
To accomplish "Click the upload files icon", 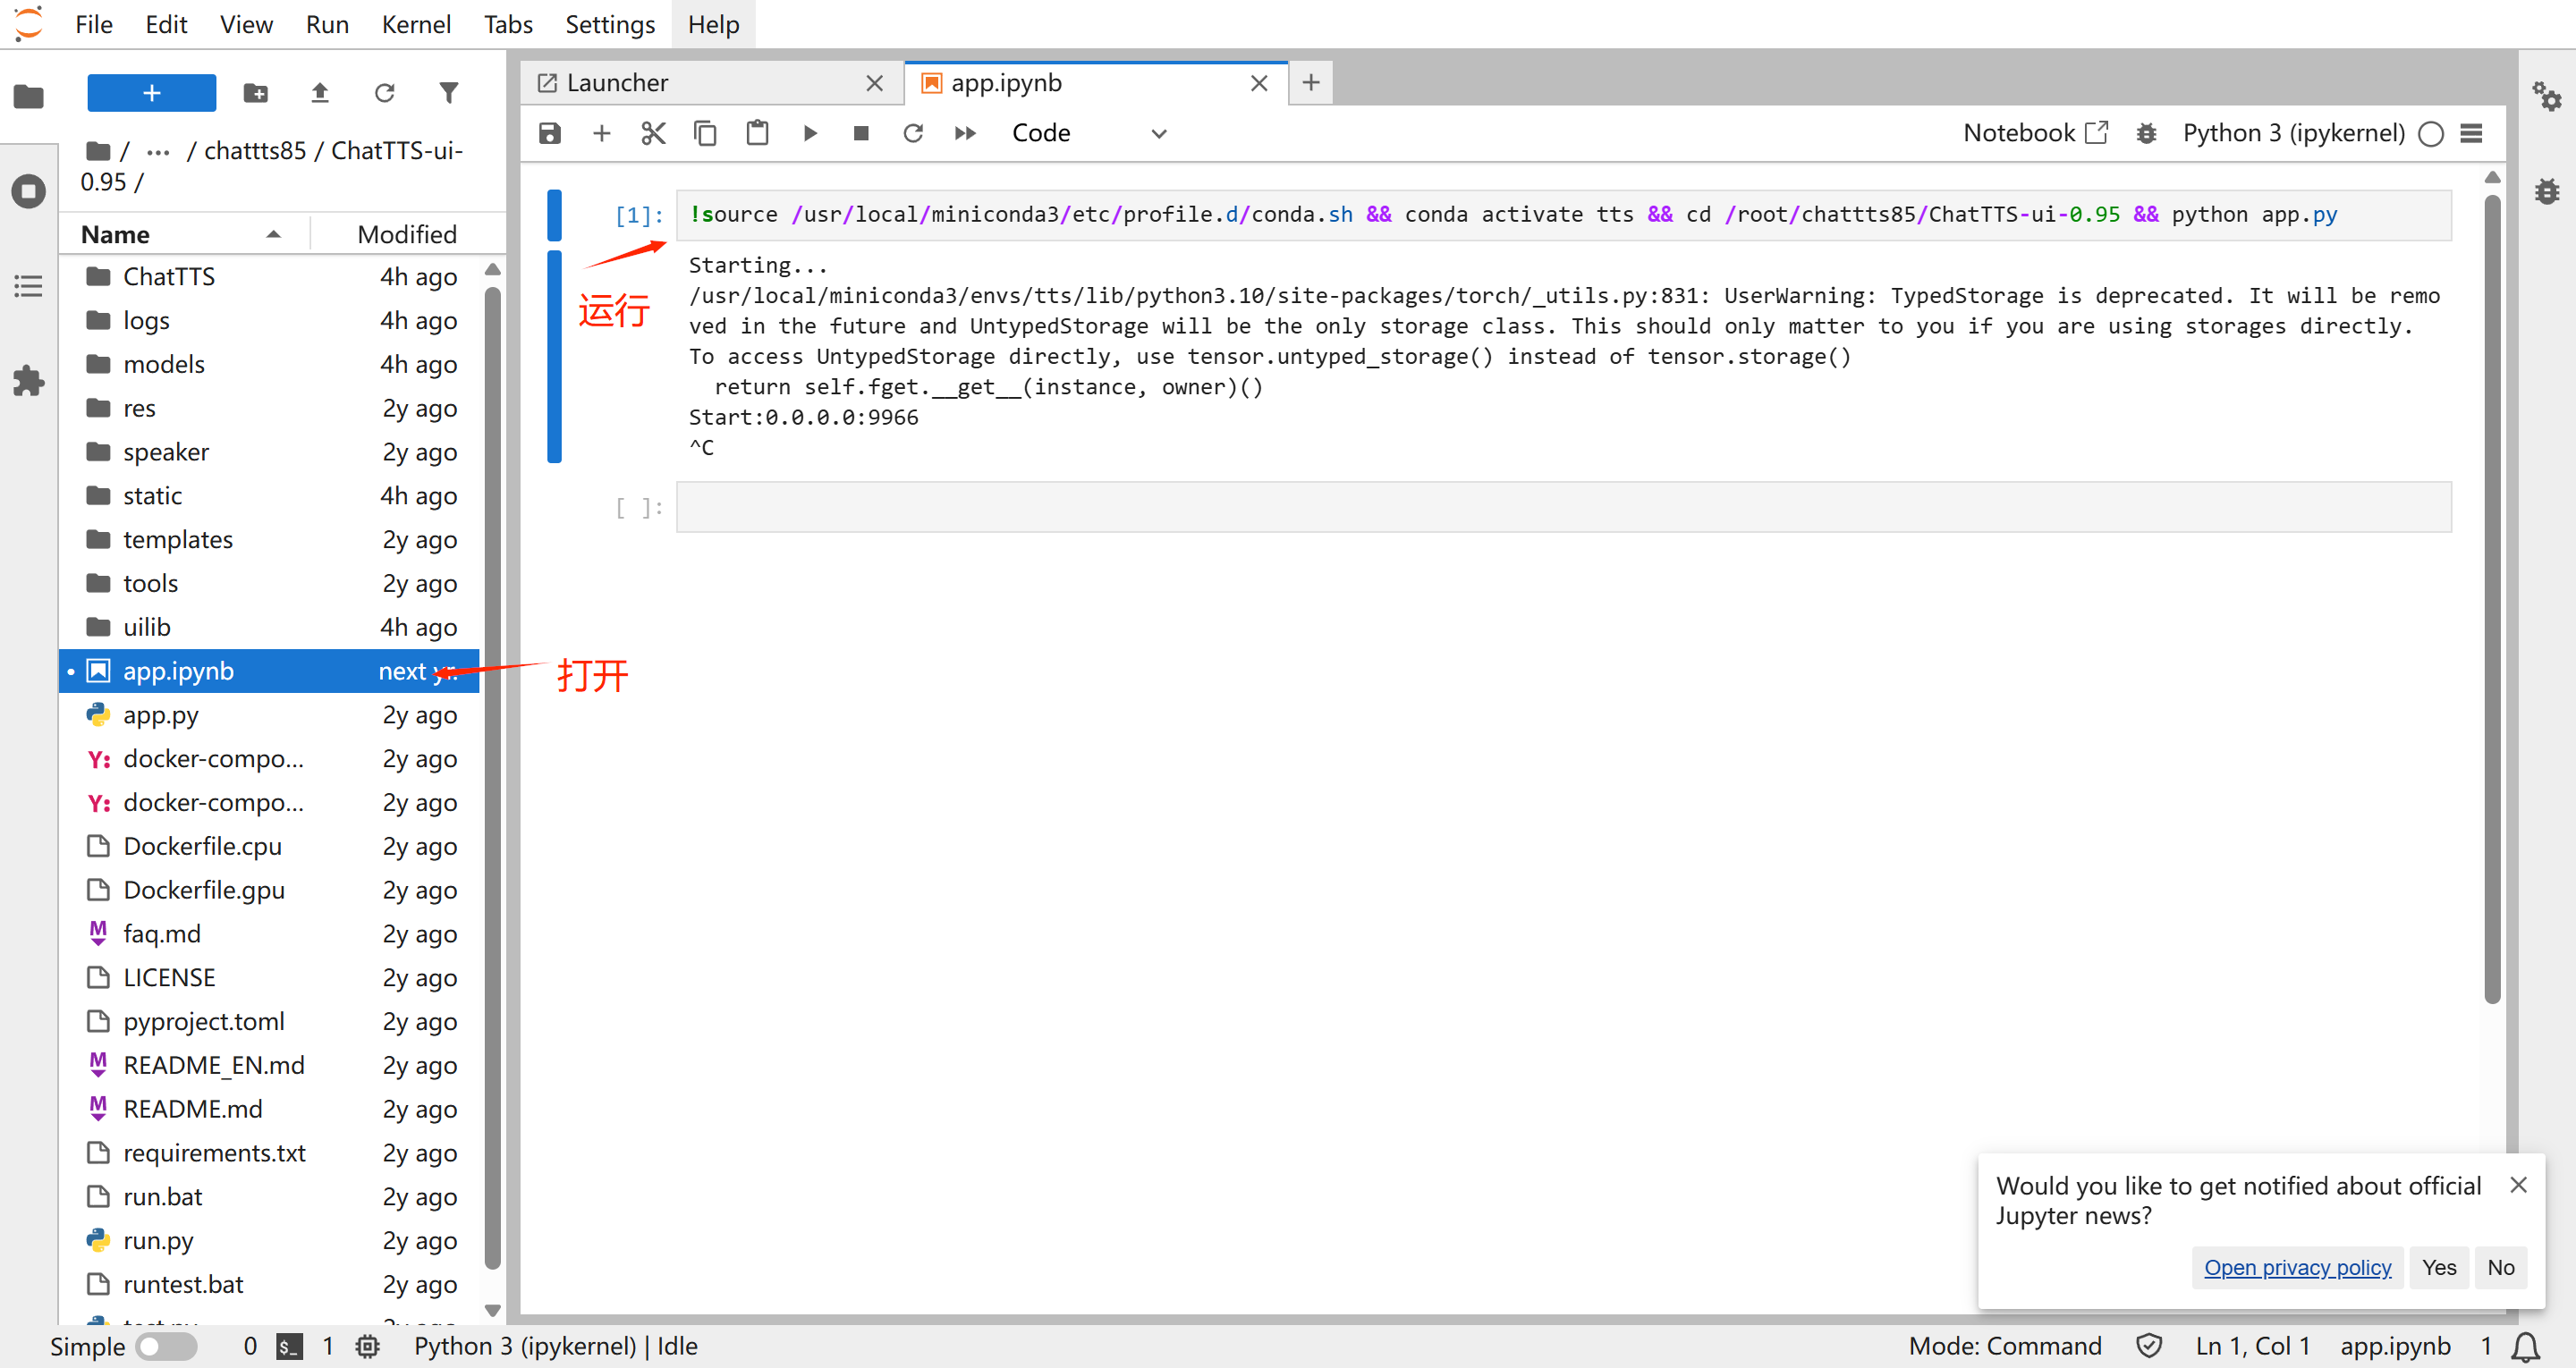I will (x=320, y=93).
